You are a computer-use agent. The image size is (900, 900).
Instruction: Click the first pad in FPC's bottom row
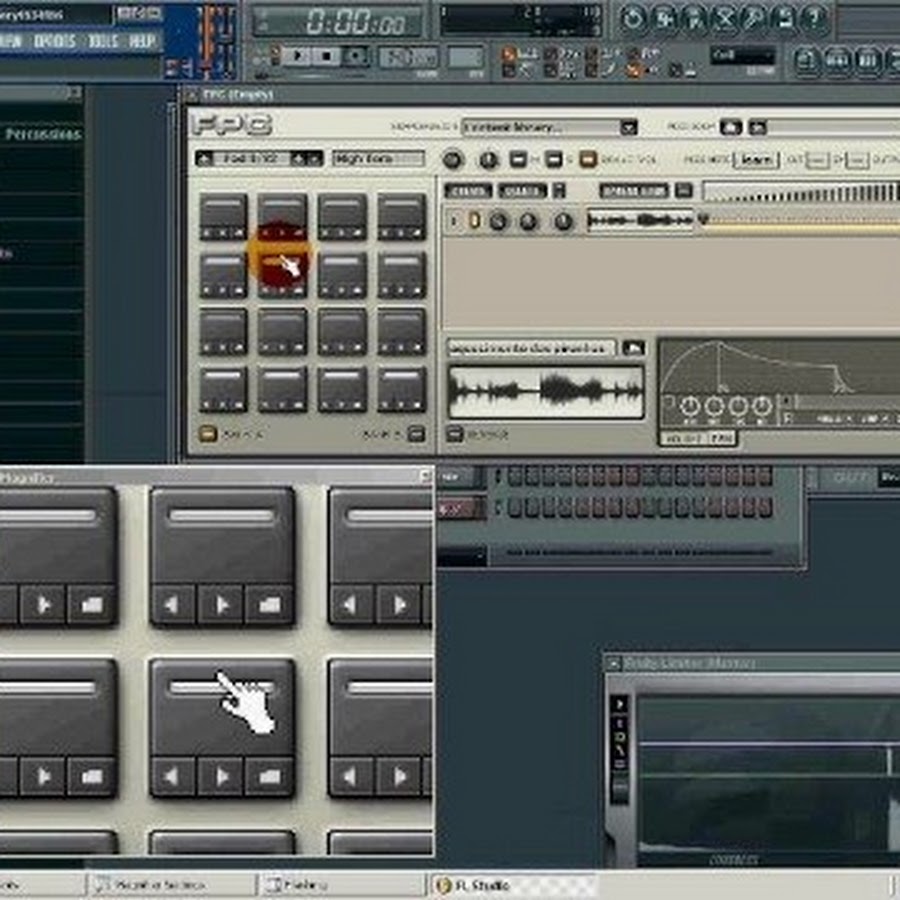tap(223, 389)
